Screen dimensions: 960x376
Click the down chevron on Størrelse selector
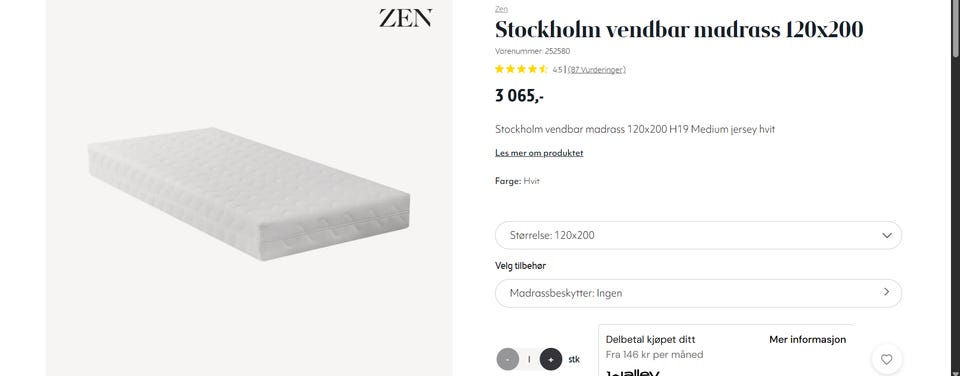pyautogui.click(x=887, y=235)
